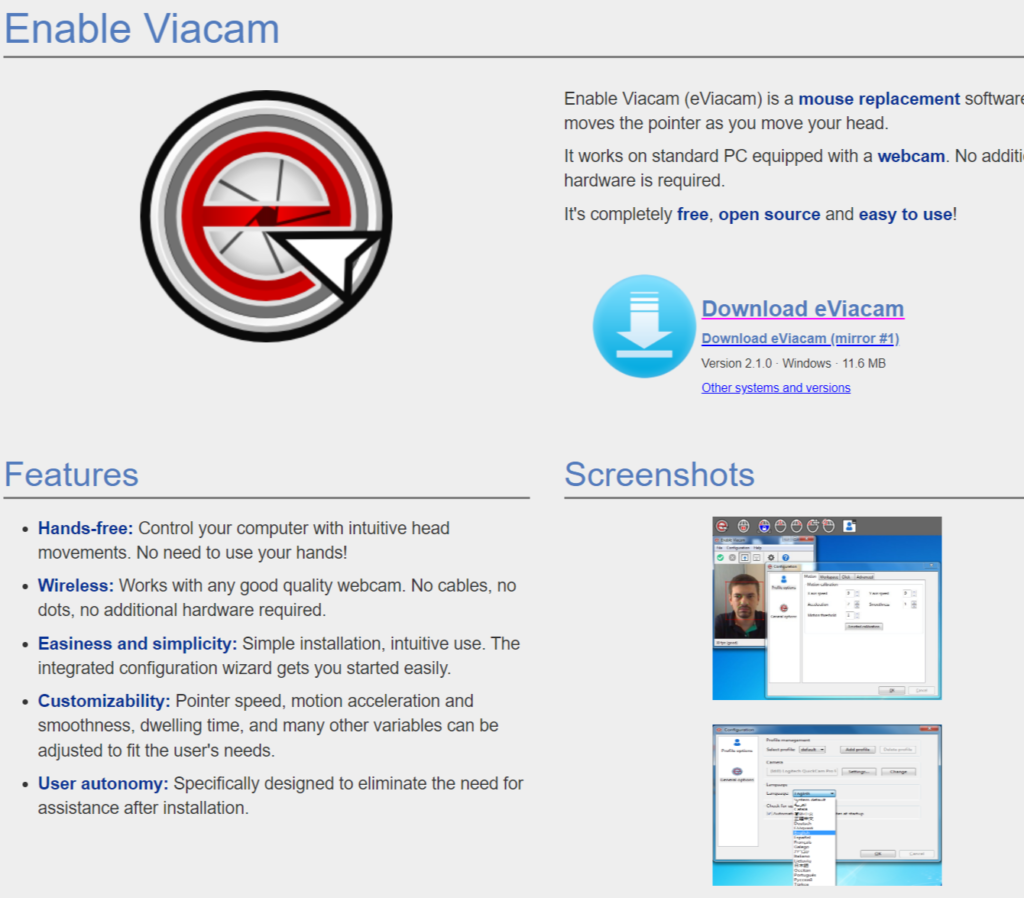1024x898 pixels.
Task: Click the 'Customizability:' feature label
Action: click(104, 702)
